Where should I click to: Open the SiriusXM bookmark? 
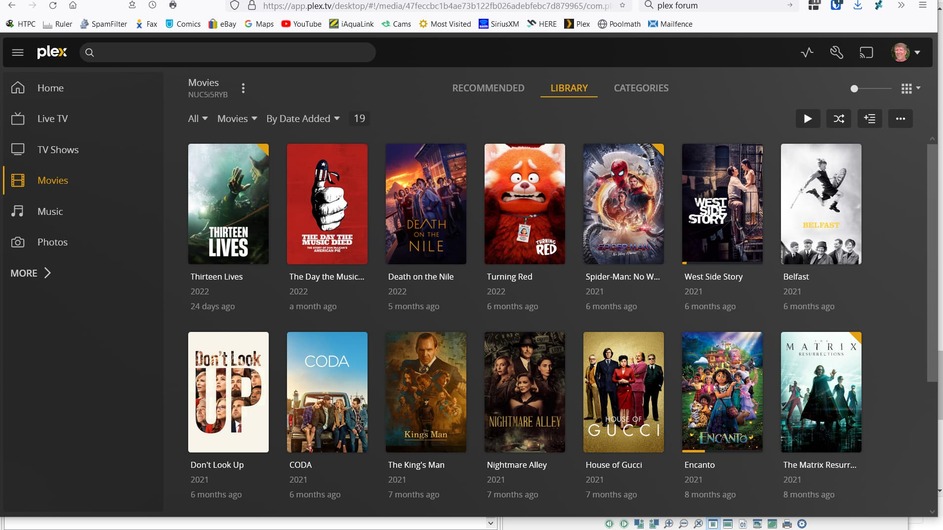coord(499,24)
